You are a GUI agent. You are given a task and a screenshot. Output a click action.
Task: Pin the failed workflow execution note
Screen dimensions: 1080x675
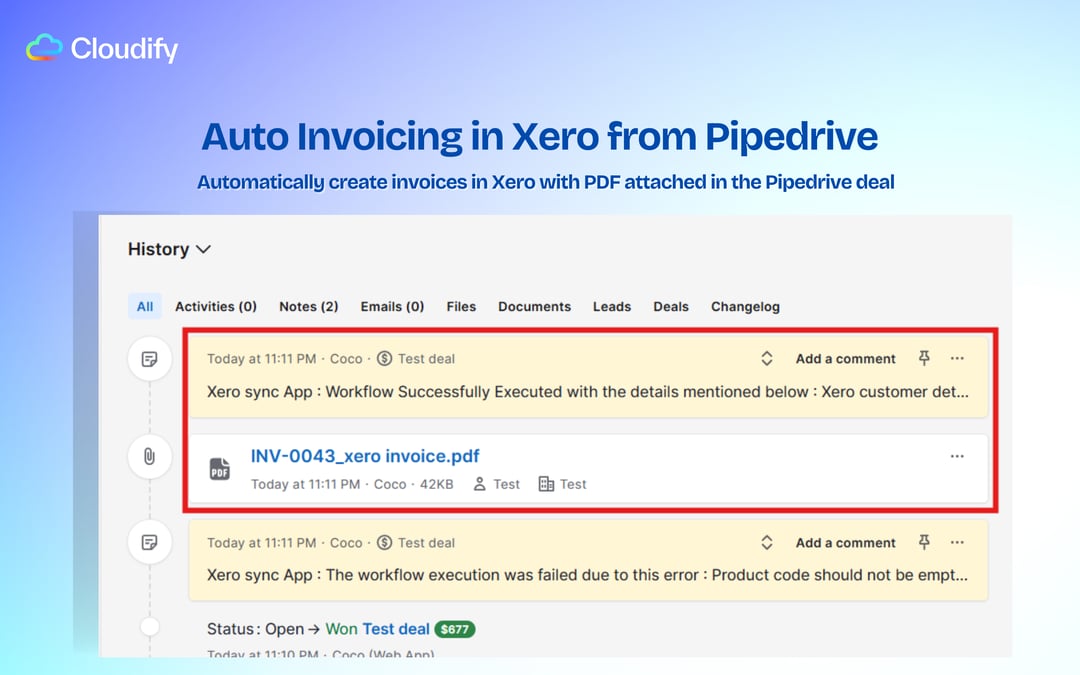923,542
